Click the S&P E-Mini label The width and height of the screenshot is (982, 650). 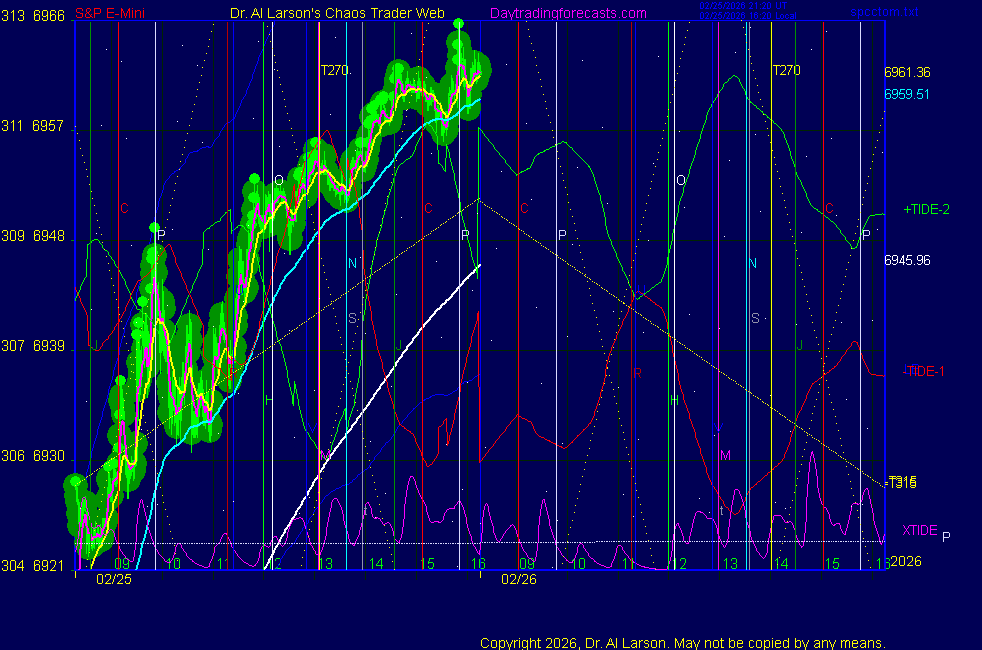coord(111,14)
